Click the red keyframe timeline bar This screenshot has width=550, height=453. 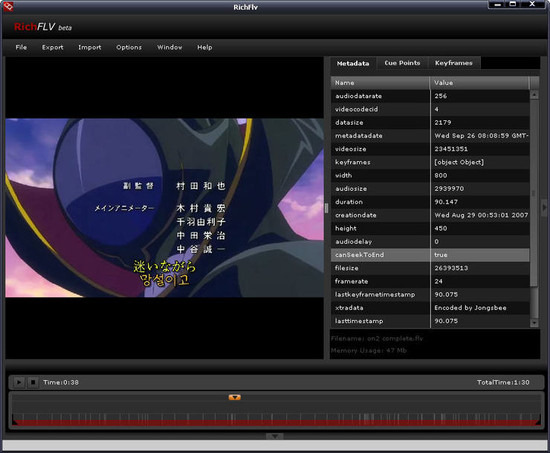tap(276, 422)
